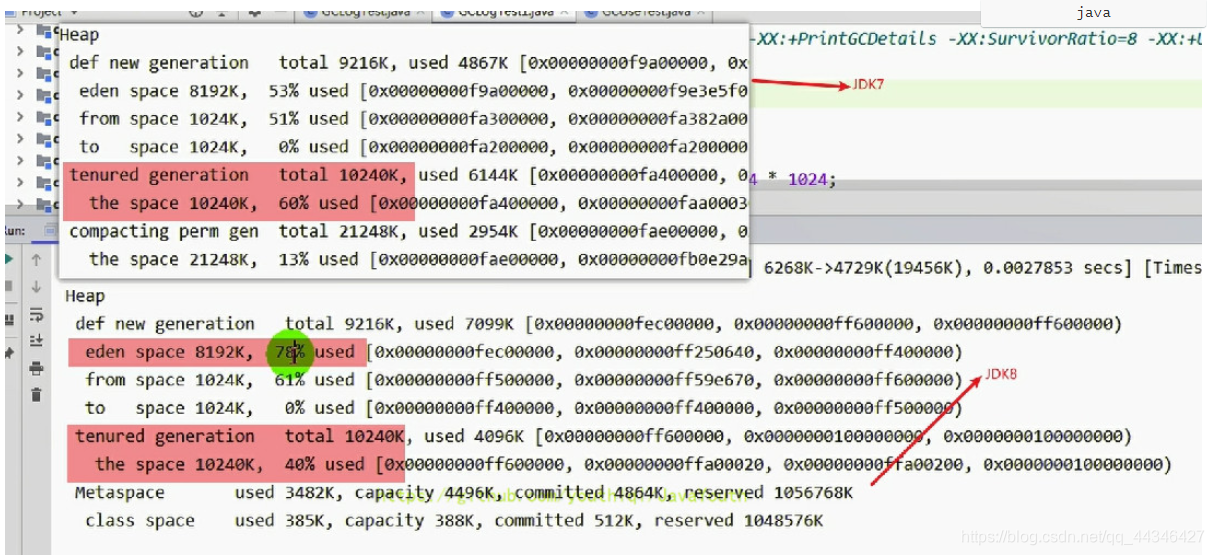Click the Stop process square icon
This screenshot has height=555, width=1214.
pyautogui.click(x=10, y=287)
